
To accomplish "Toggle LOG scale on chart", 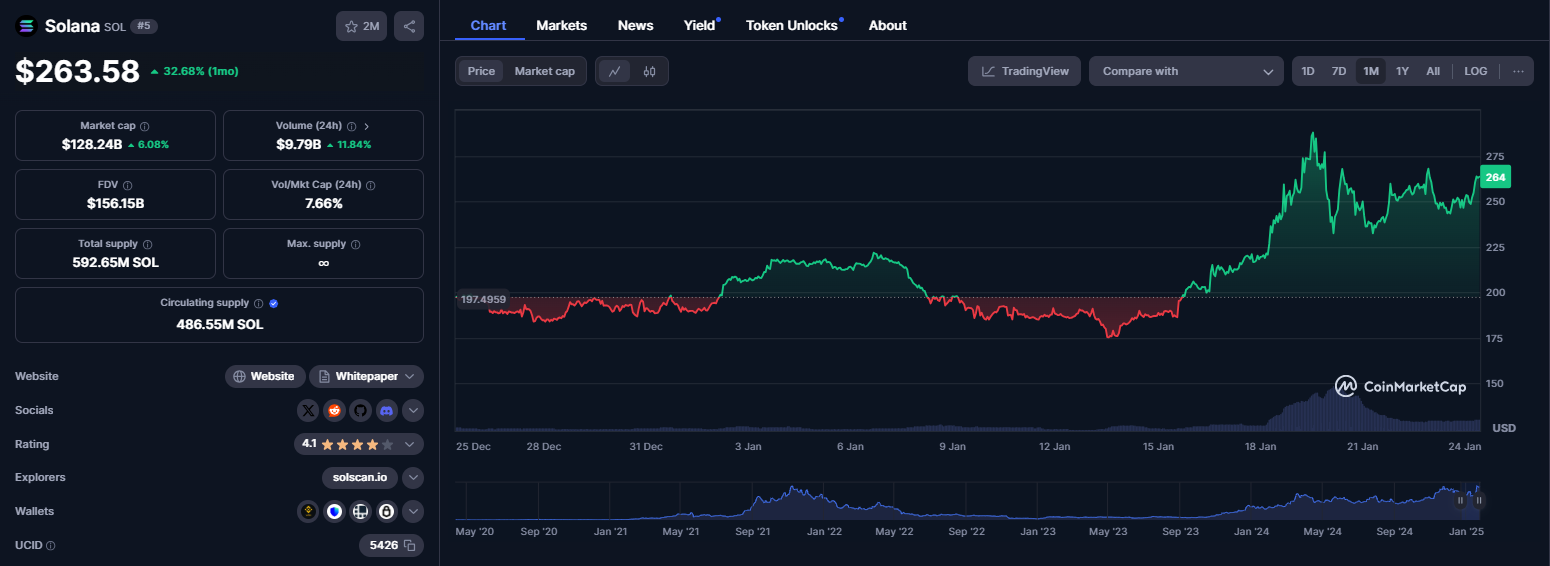I will click(1475, 71).
